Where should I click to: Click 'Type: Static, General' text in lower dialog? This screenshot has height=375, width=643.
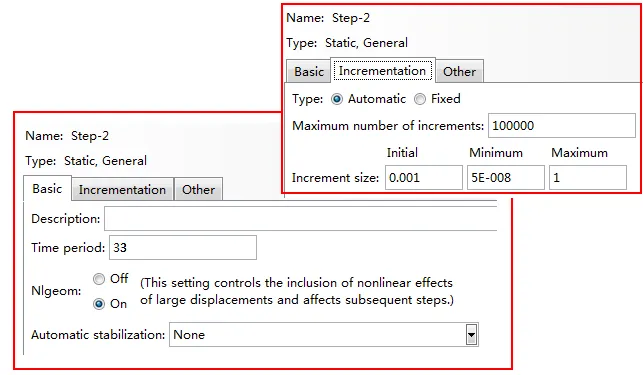[x=86, y=161]
